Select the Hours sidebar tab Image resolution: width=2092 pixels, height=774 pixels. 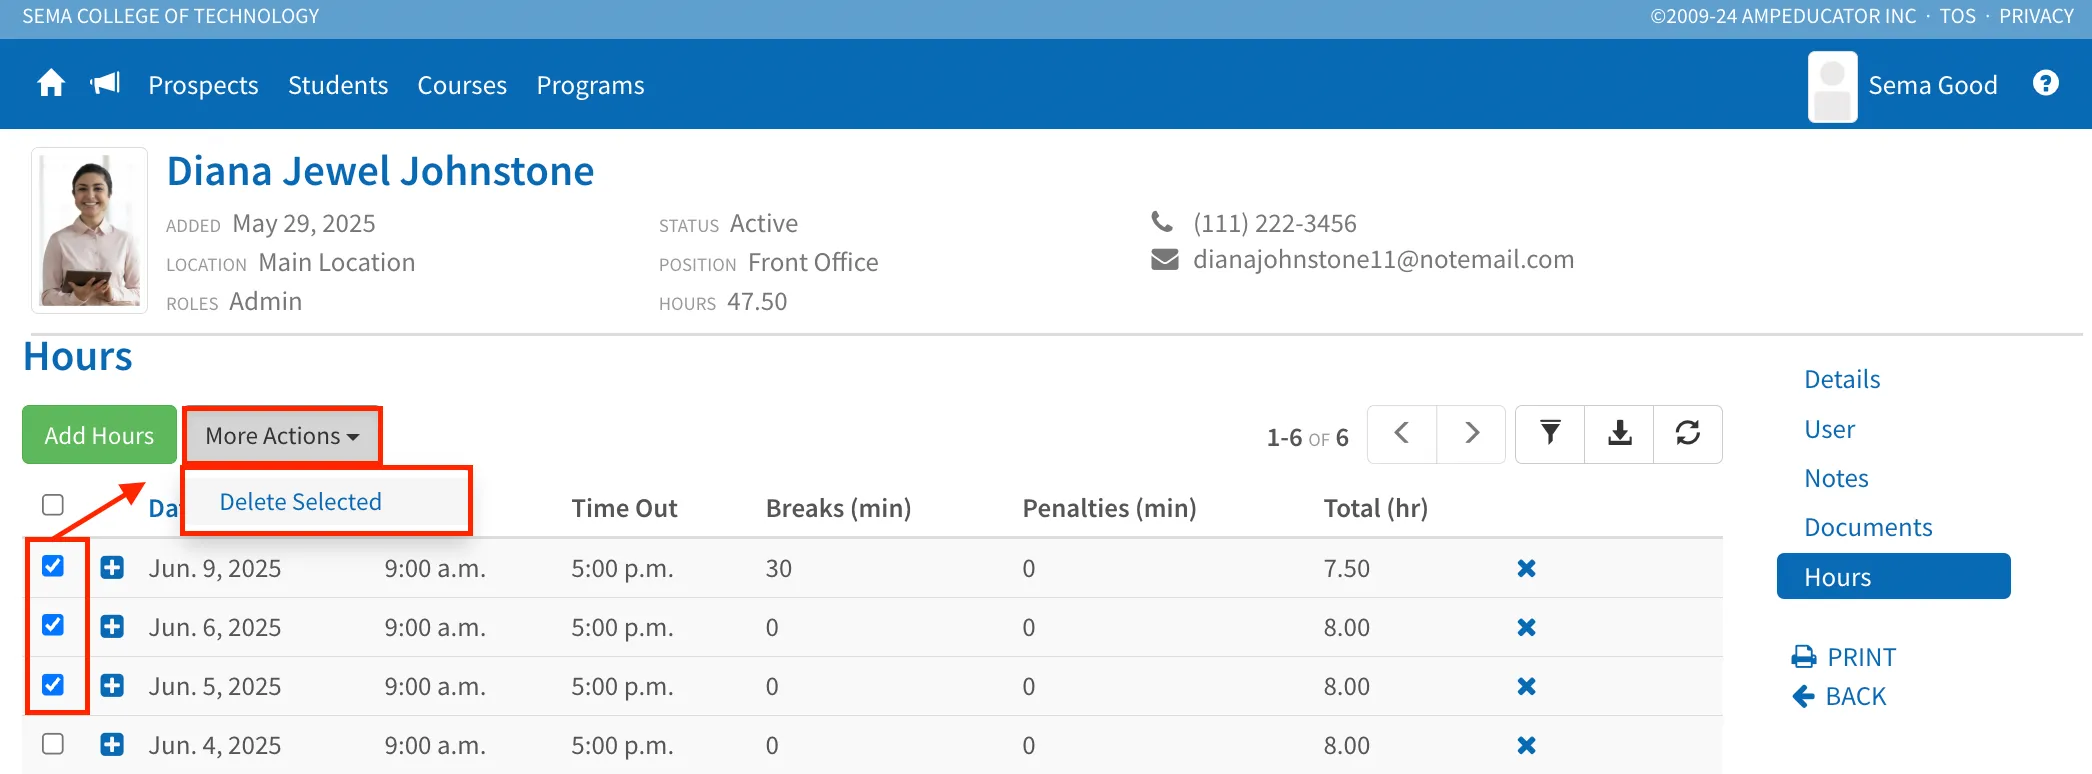click(1893, 577)
